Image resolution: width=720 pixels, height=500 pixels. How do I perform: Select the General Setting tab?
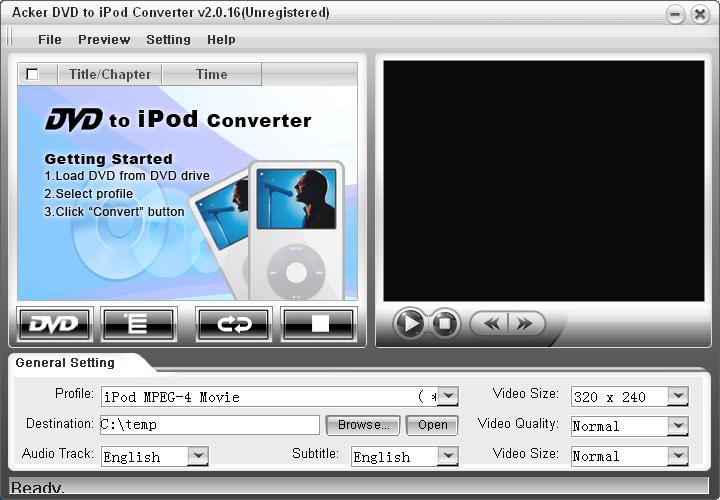click(65, 363)
